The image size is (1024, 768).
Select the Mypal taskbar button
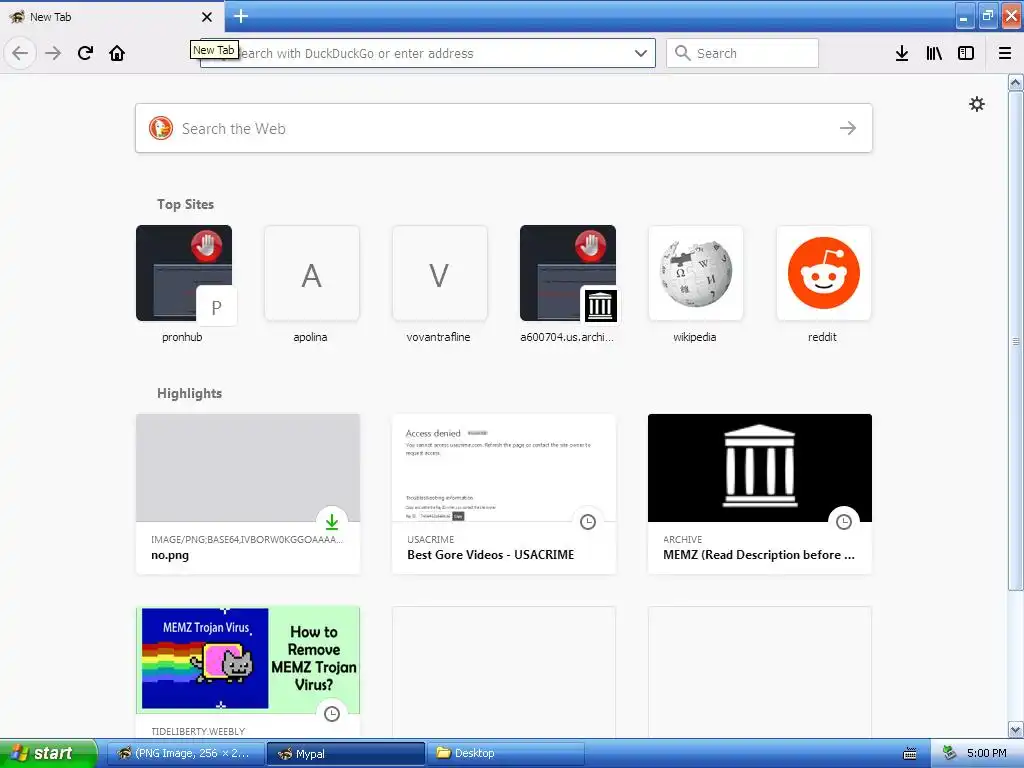345,753
